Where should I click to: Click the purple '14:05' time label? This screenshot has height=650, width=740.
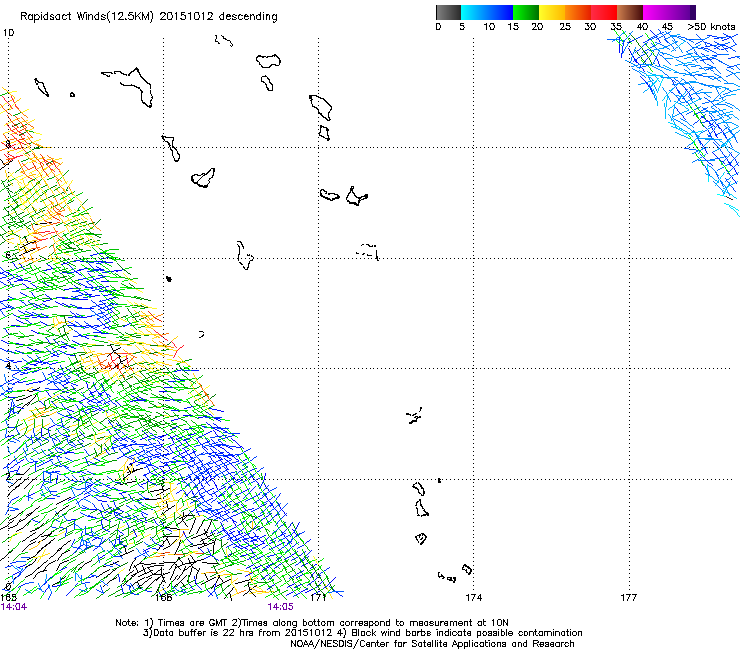(x=280, y=607)
